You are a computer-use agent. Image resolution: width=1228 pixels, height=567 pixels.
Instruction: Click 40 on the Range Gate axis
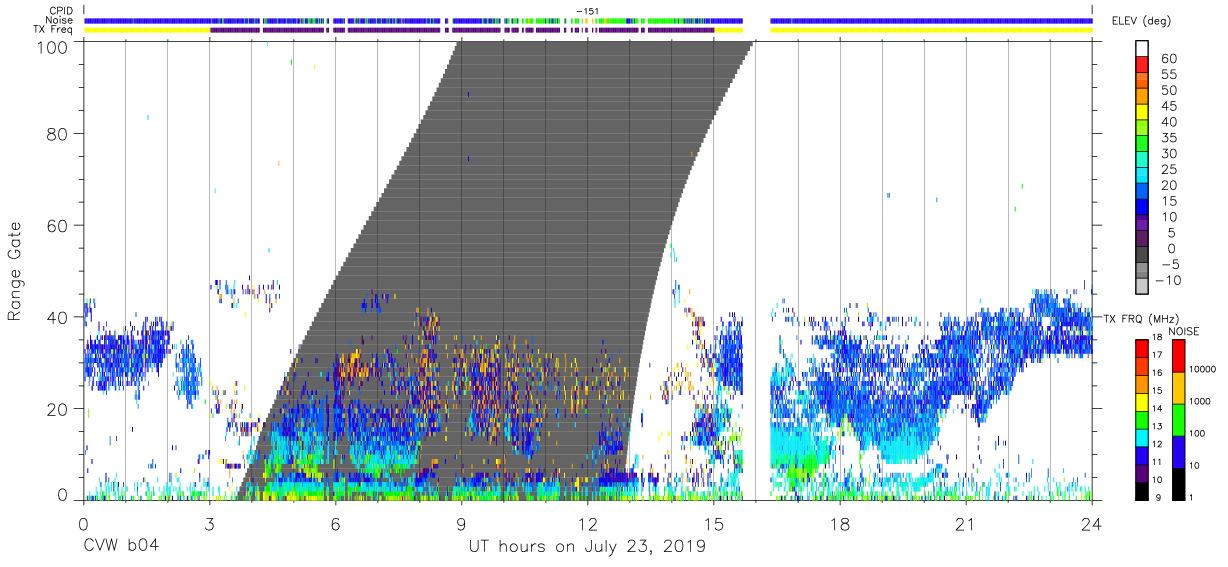click(57, 317)
